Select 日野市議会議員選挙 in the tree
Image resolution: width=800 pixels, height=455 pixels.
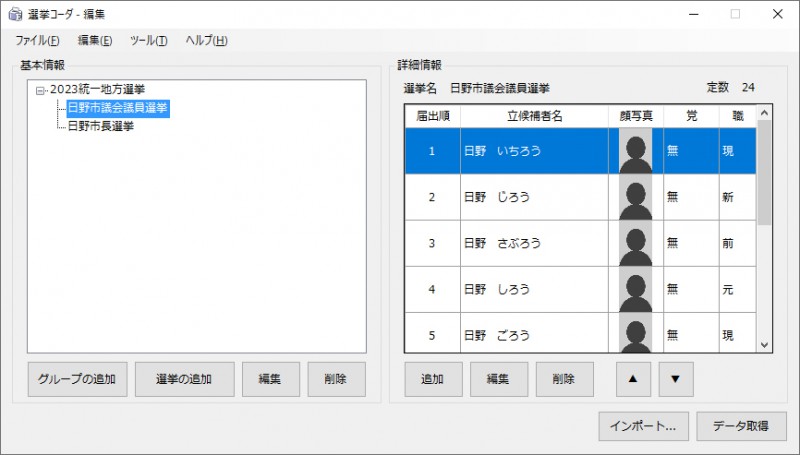118,108
